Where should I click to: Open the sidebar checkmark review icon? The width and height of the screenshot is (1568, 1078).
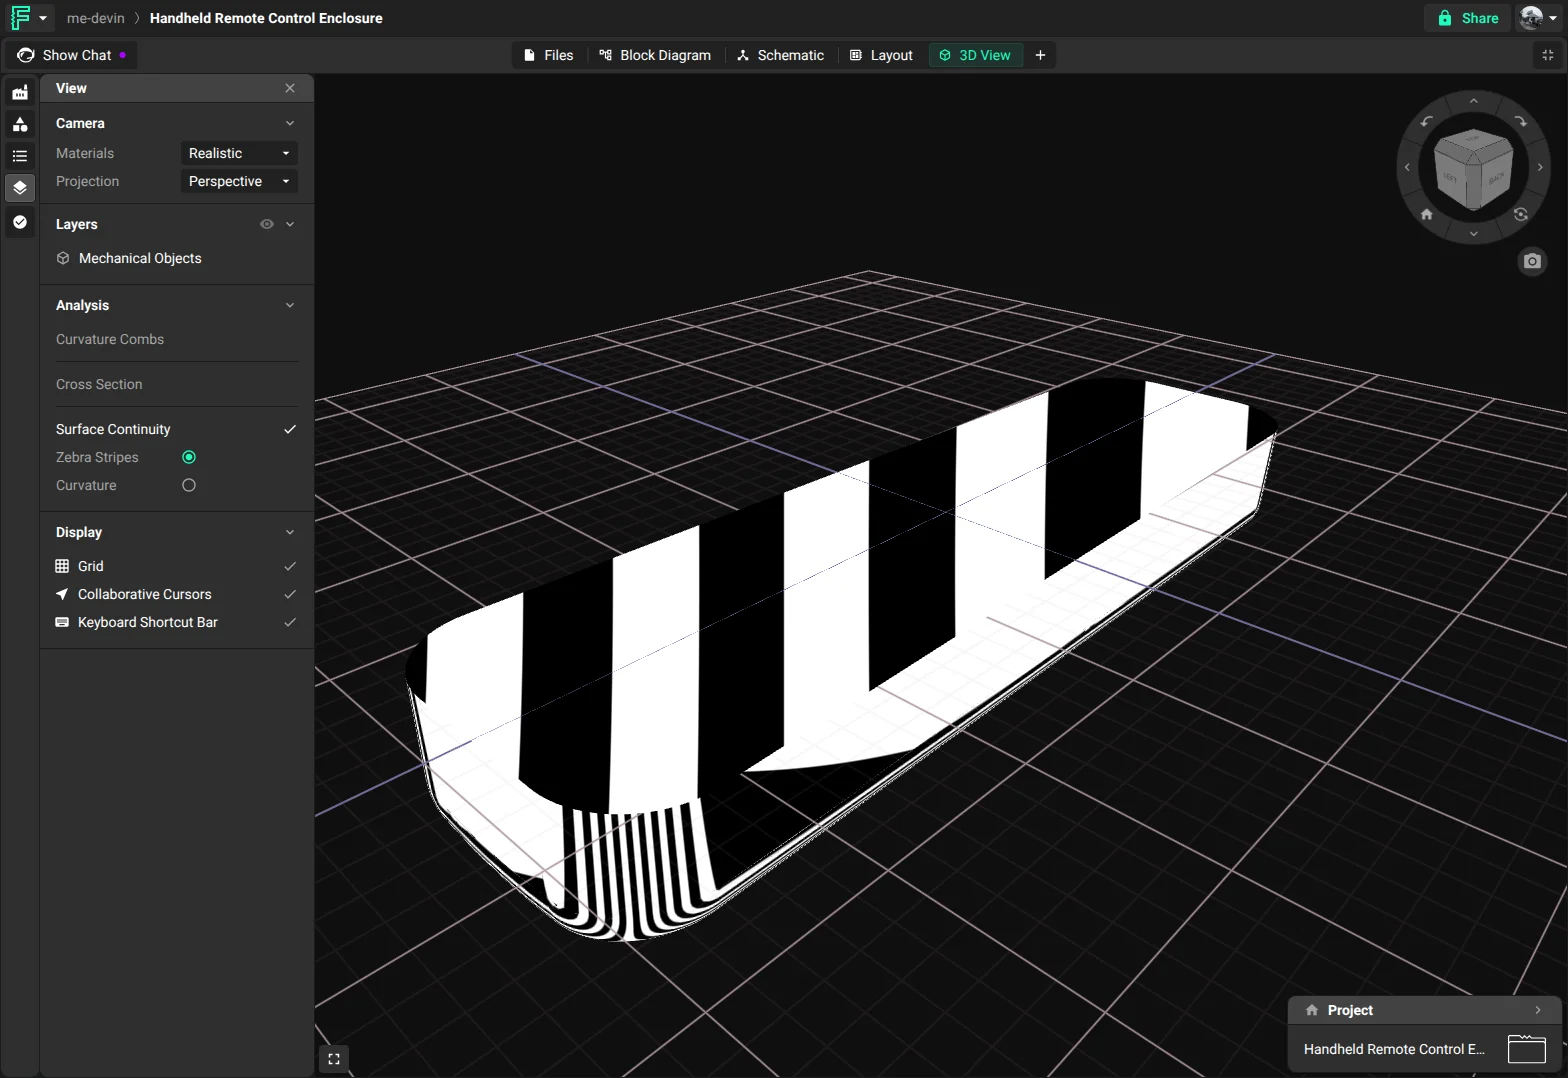pos(20,222)
